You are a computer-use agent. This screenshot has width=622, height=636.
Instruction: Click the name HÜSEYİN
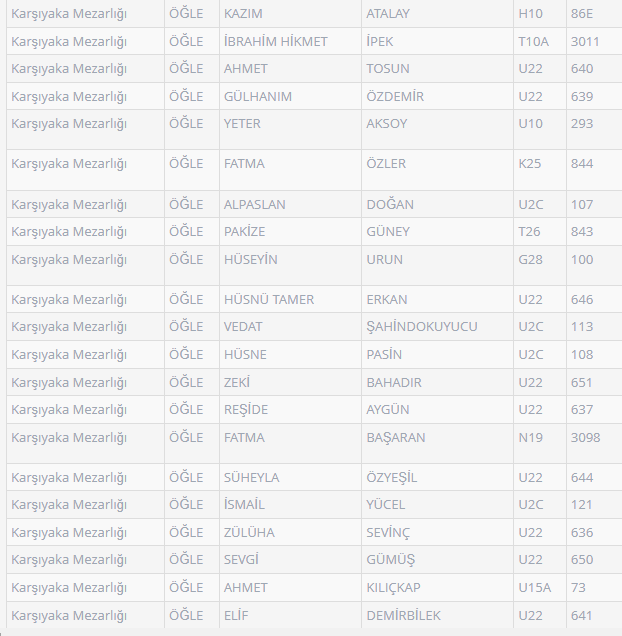(251, 260)
